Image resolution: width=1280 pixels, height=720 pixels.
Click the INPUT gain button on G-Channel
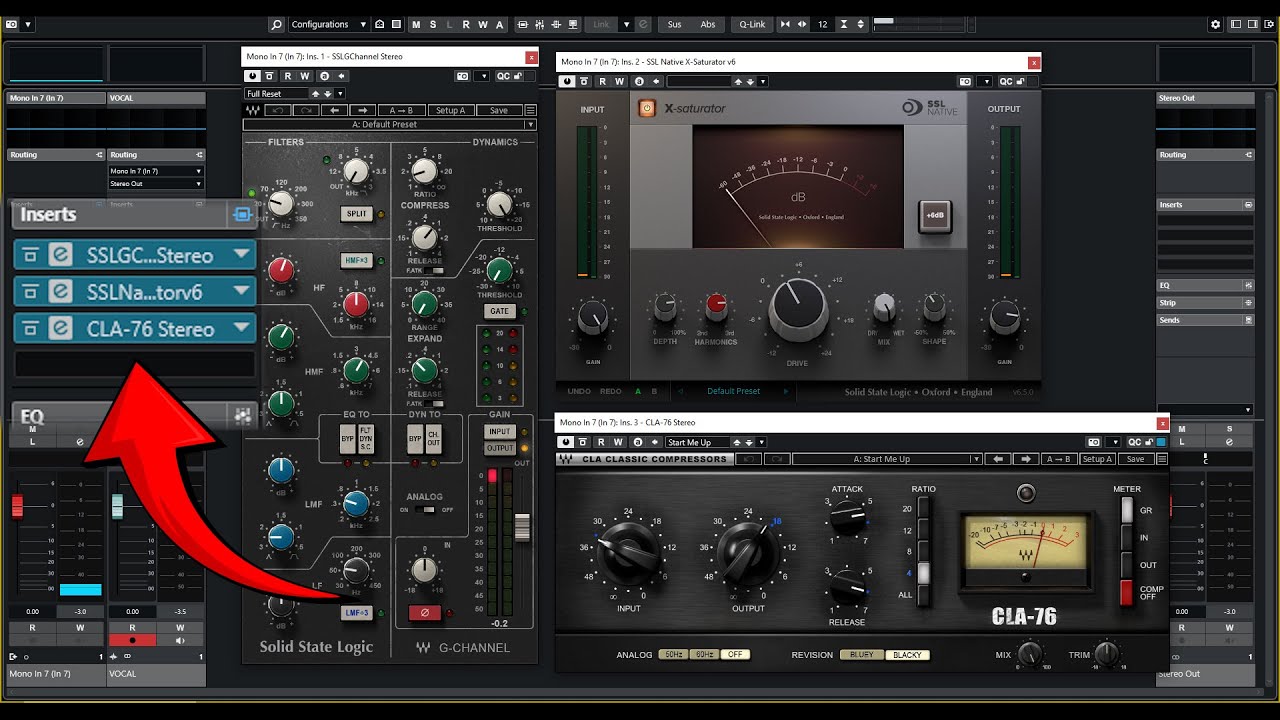point(499,432)
